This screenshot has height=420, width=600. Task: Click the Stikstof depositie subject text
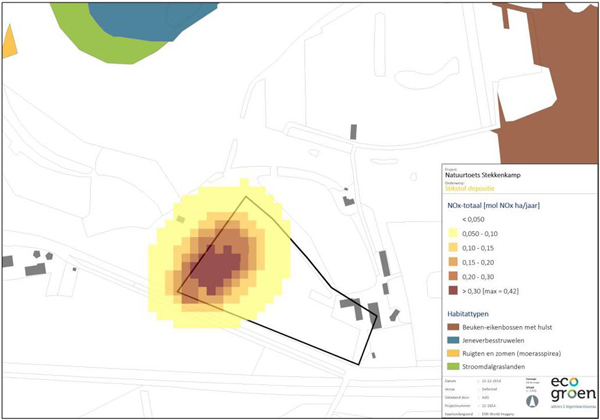click(472, 186)
